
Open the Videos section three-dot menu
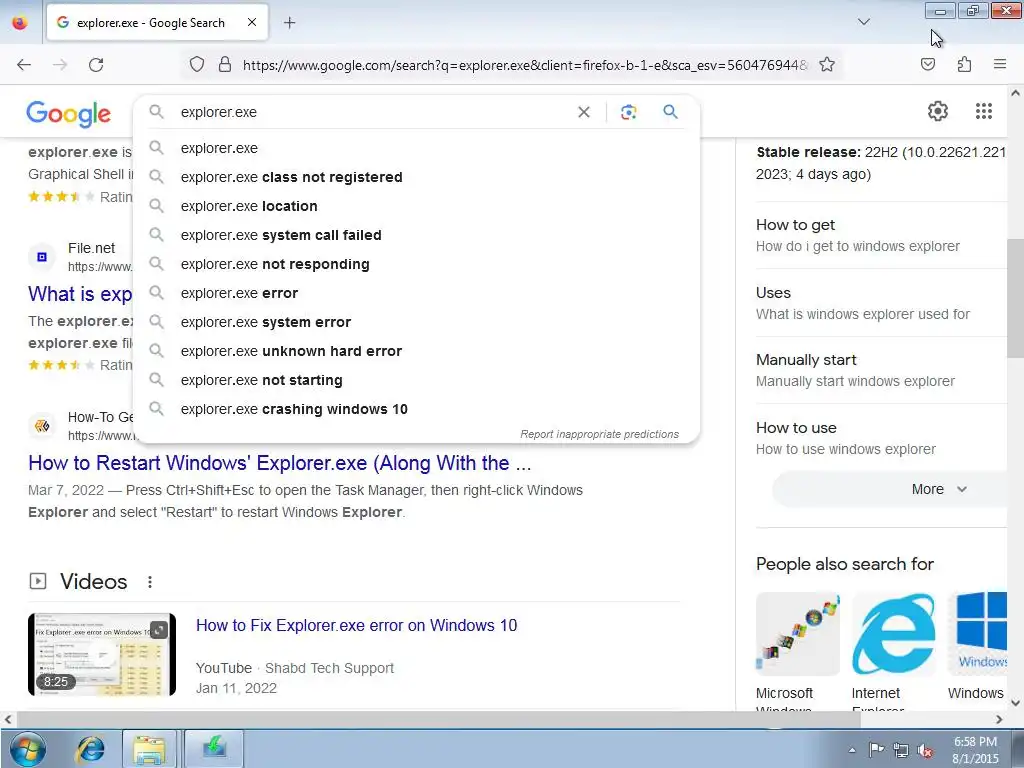pos(150,581)
